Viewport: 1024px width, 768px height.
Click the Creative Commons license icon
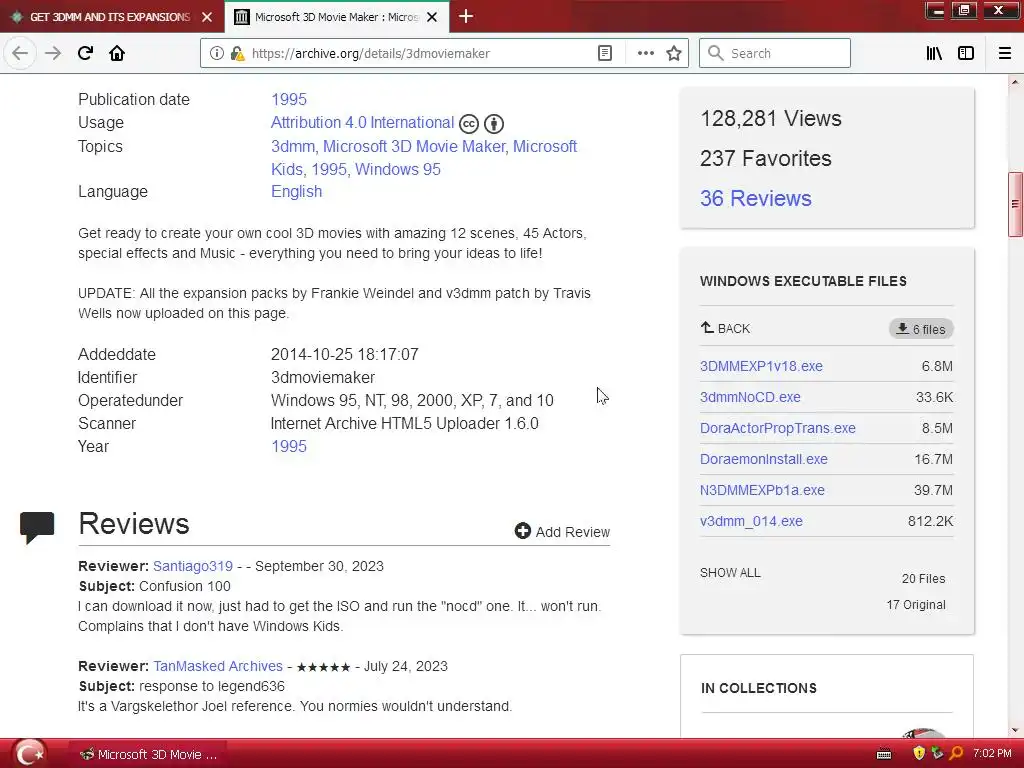tap(469, 123)
